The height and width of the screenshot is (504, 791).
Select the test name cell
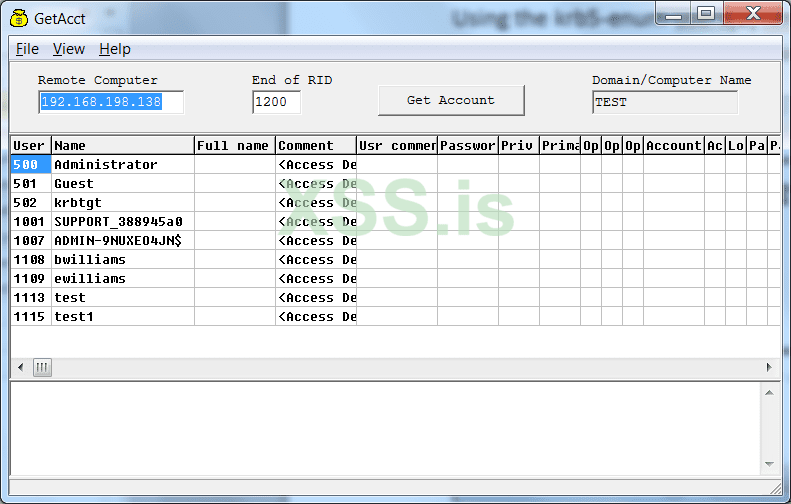[123, 298]
